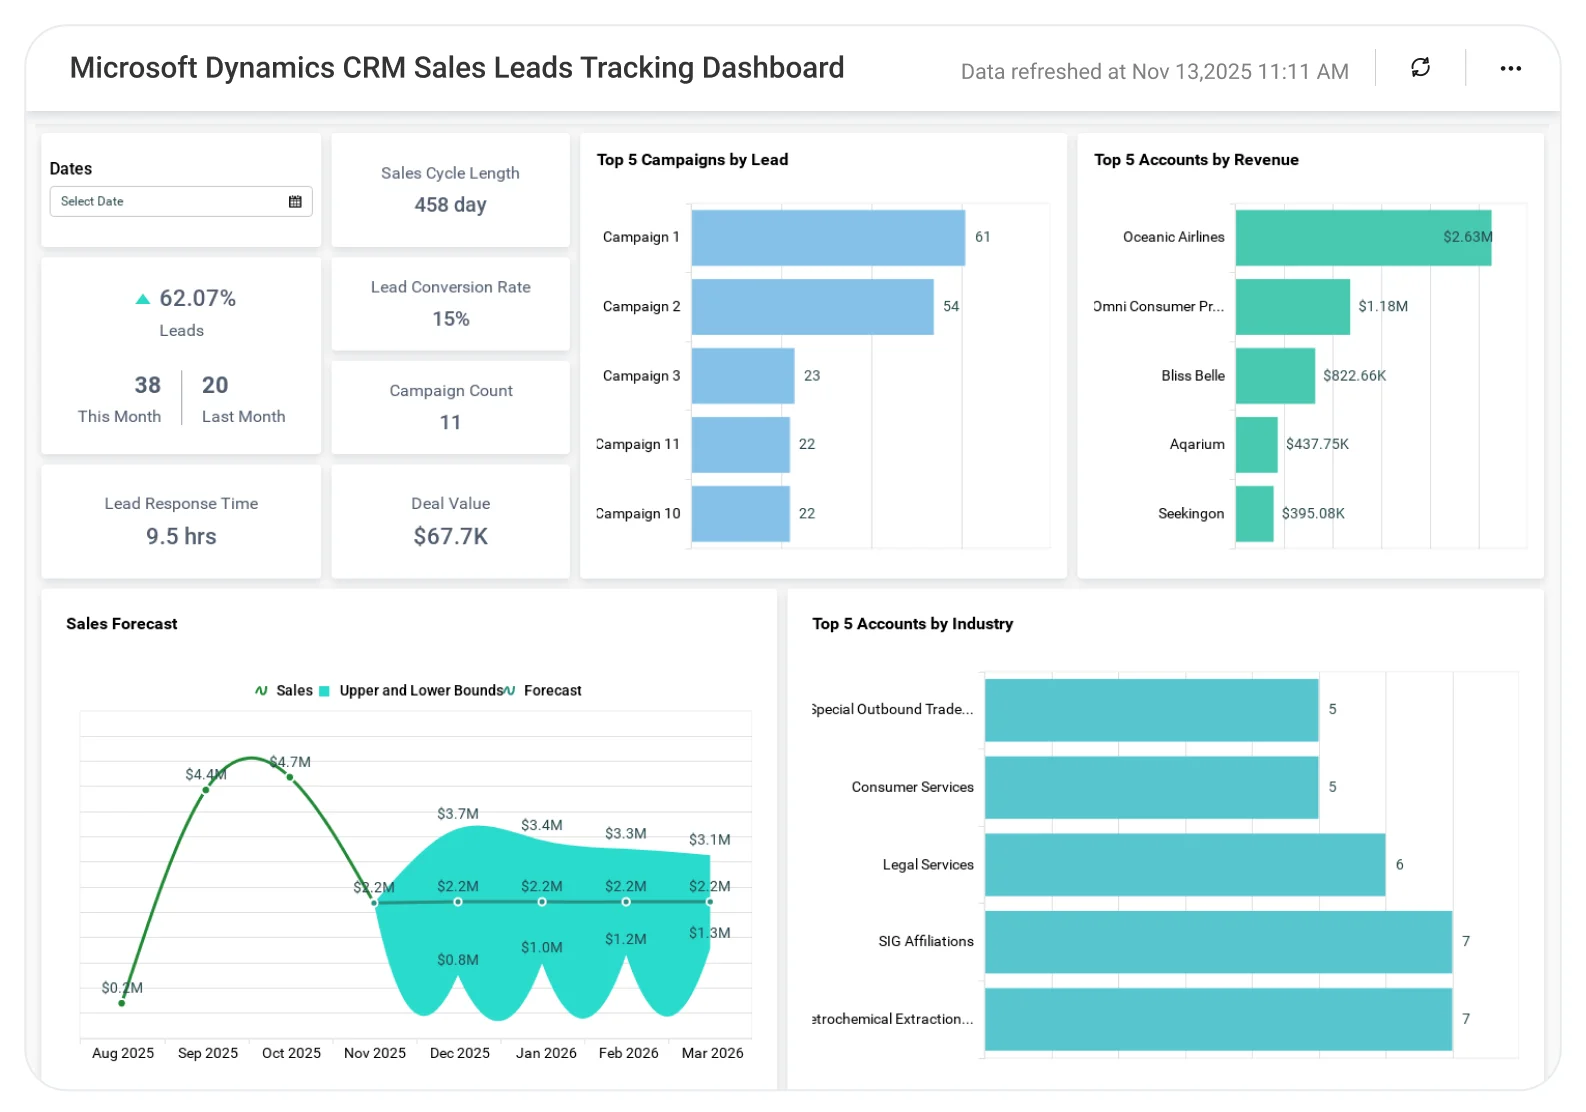
Task: Select the Campaign 3 bar
Action: (743, 376)
